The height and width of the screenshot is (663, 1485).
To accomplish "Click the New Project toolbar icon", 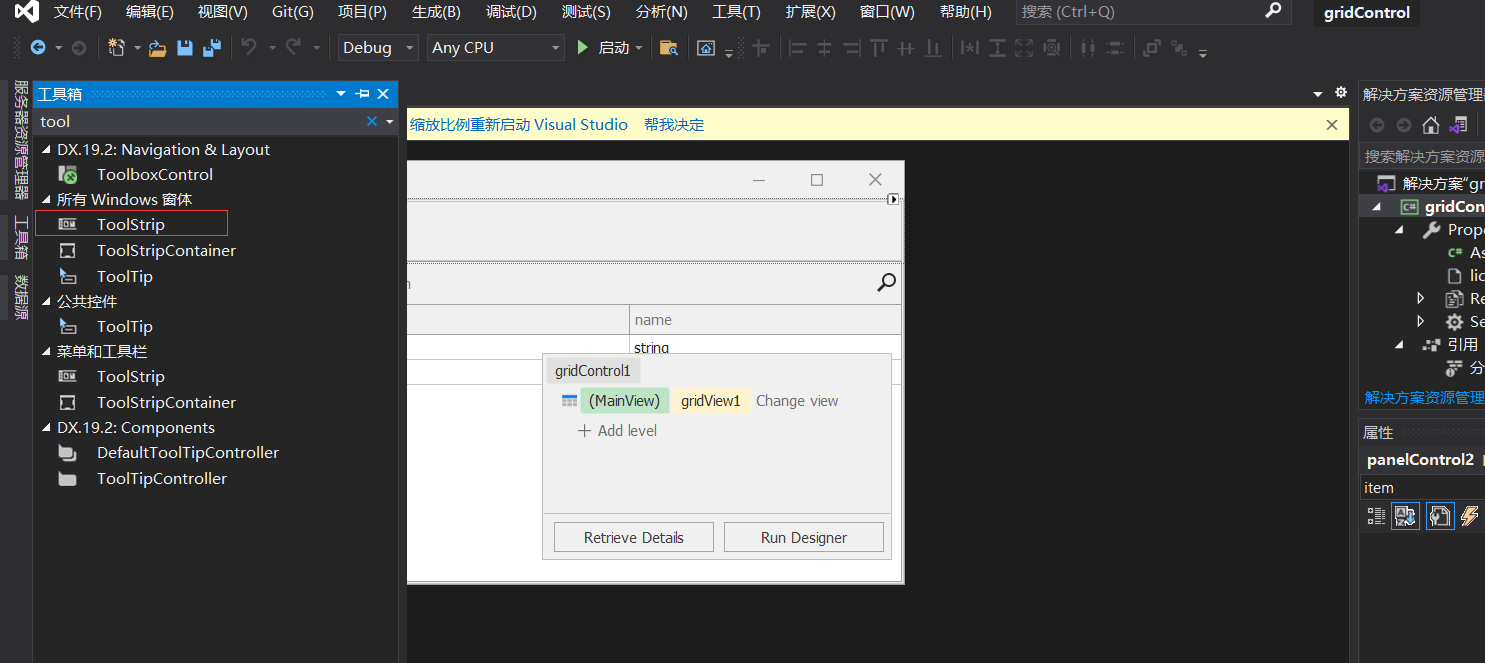I will [x=116, y=47].
